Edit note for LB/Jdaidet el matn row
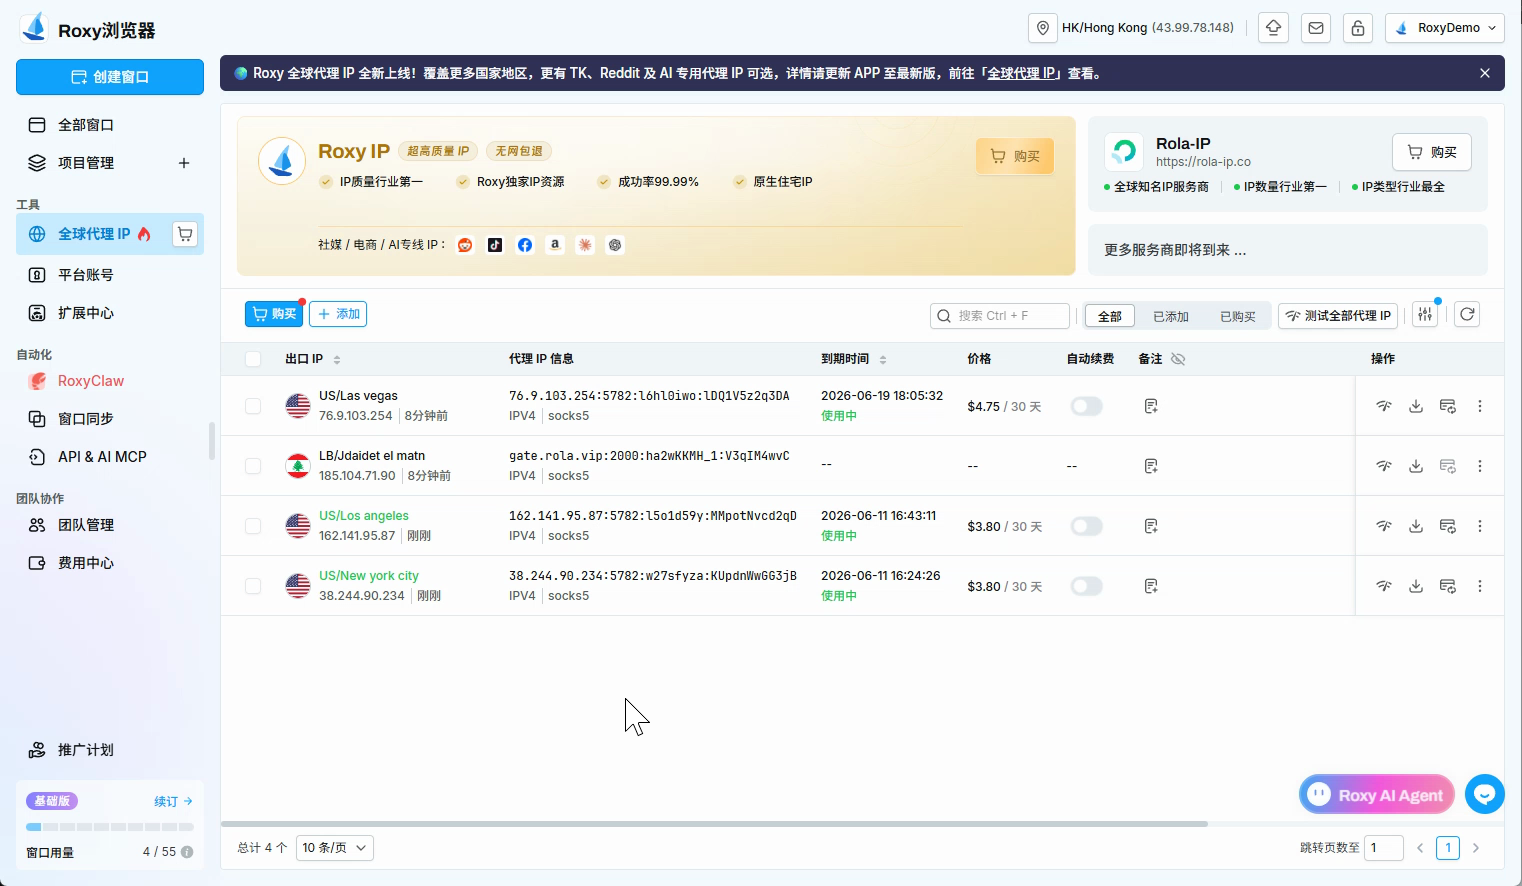The width and height of the screenshot is (1522, 886). tap(1151, 466)
